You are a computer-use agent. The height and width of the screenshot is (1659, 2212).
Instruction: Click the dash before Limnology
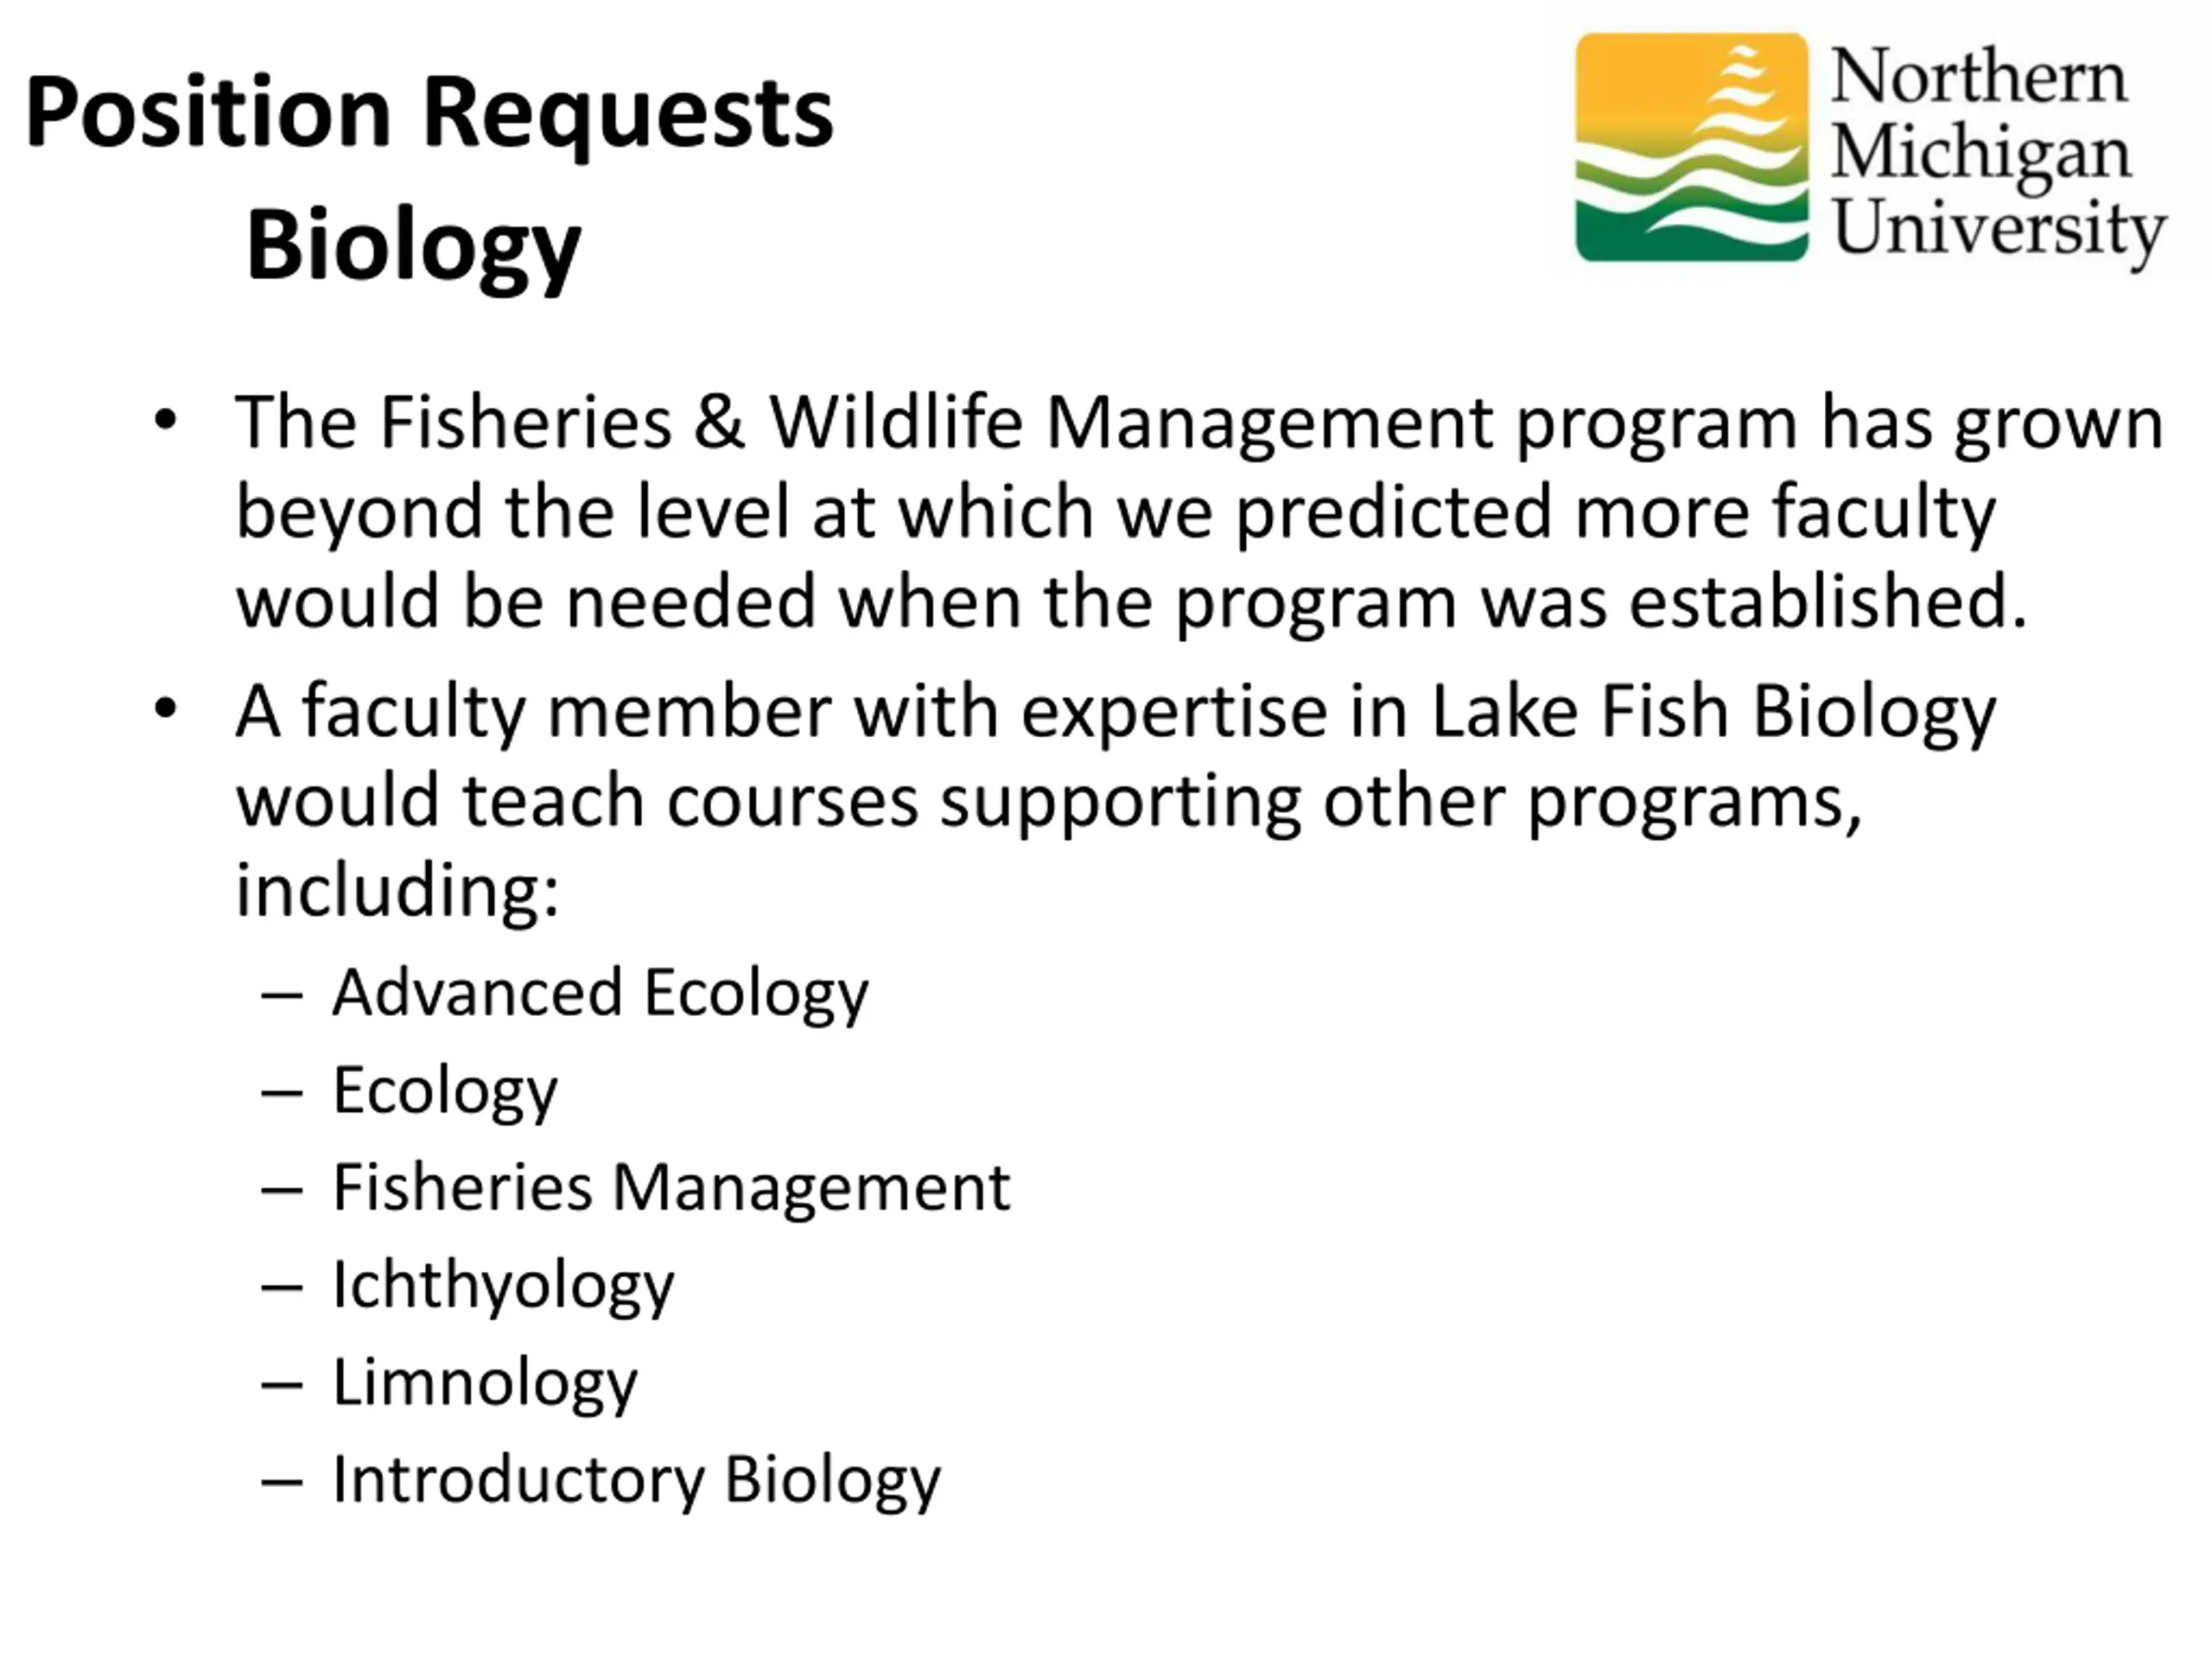pyautogui.click(x=281, y=1386)
